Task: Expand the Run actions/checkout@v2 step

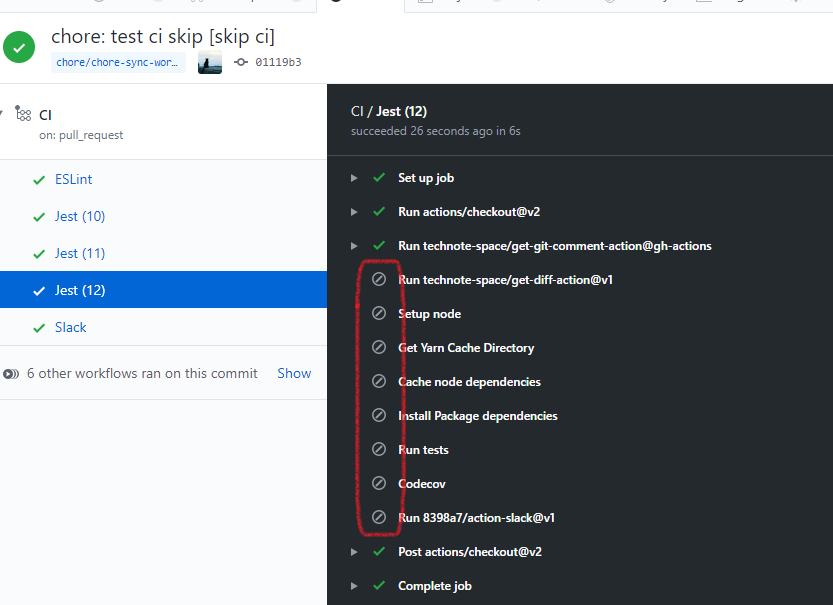Action: (x=354, y=212)
